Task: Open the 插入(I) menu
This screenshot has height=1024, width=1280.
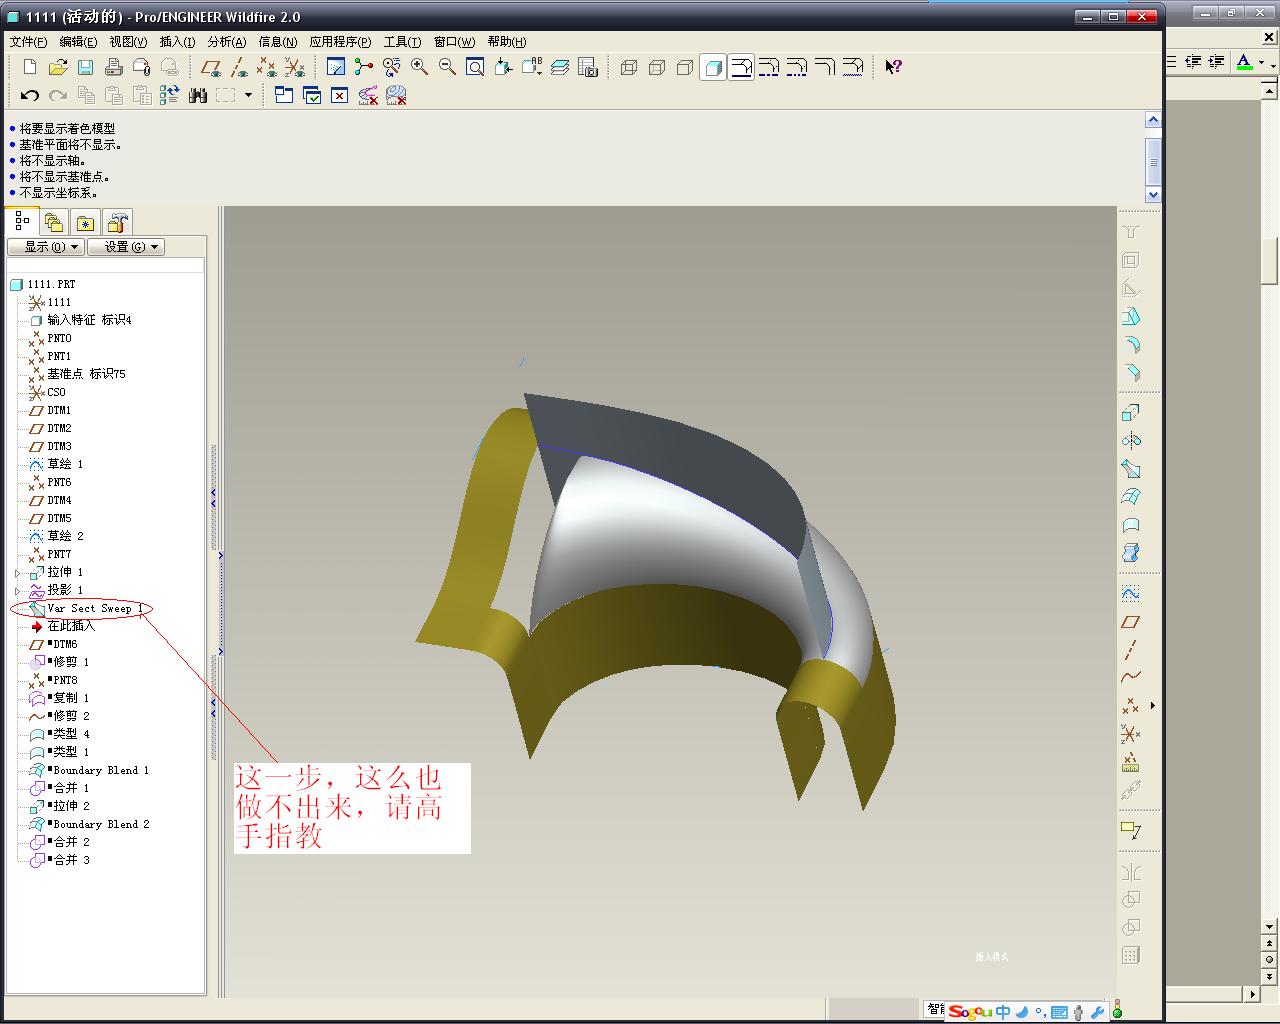Action: [x=177, y=42]
